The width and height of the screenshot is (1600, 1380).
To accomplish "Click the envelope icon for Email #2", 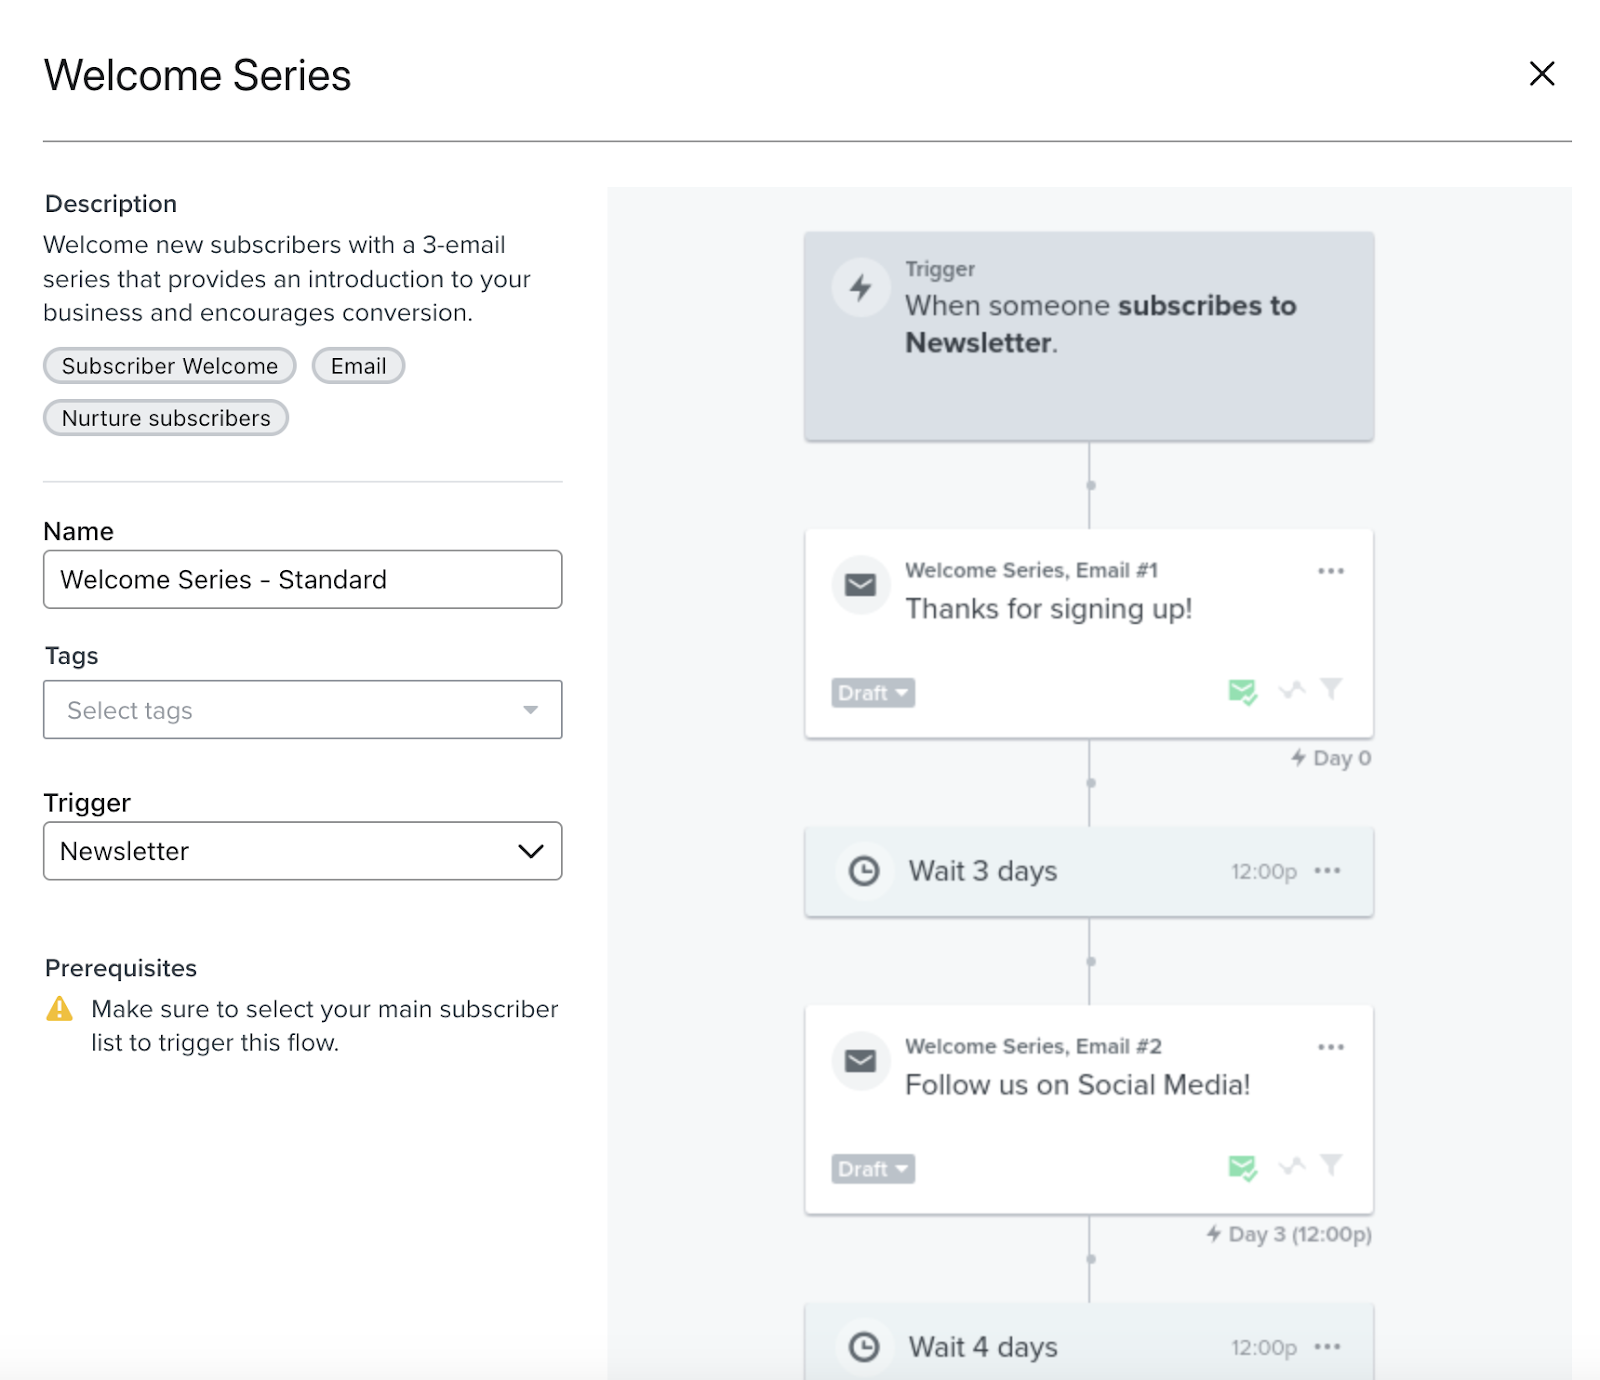I will [x=861, y=1061].
